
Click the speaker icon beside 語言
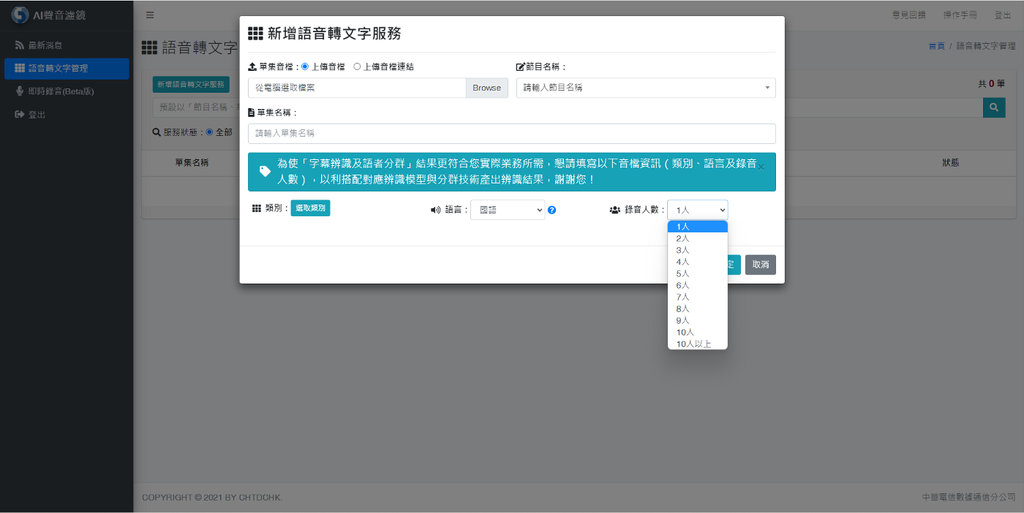pyautogui.click(x=436, y=210)
